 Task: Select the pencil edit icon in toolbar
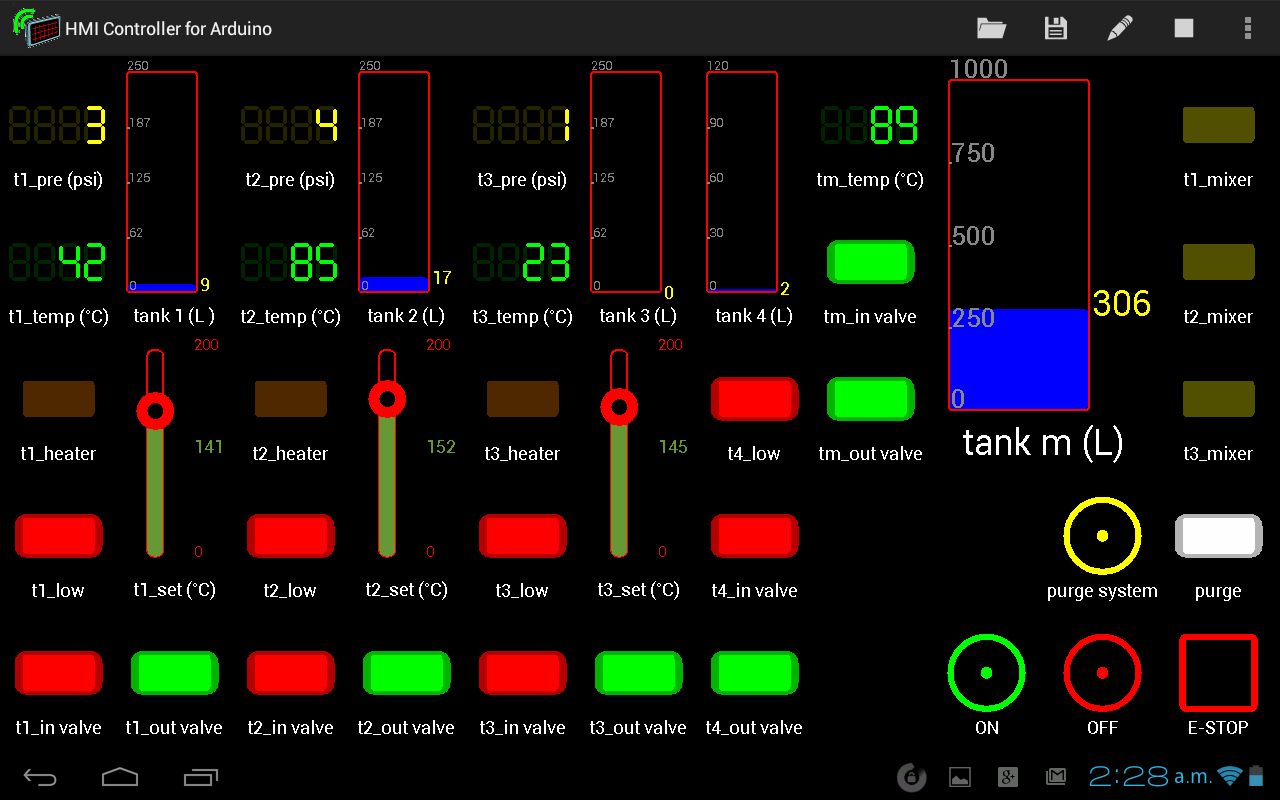1119,28
